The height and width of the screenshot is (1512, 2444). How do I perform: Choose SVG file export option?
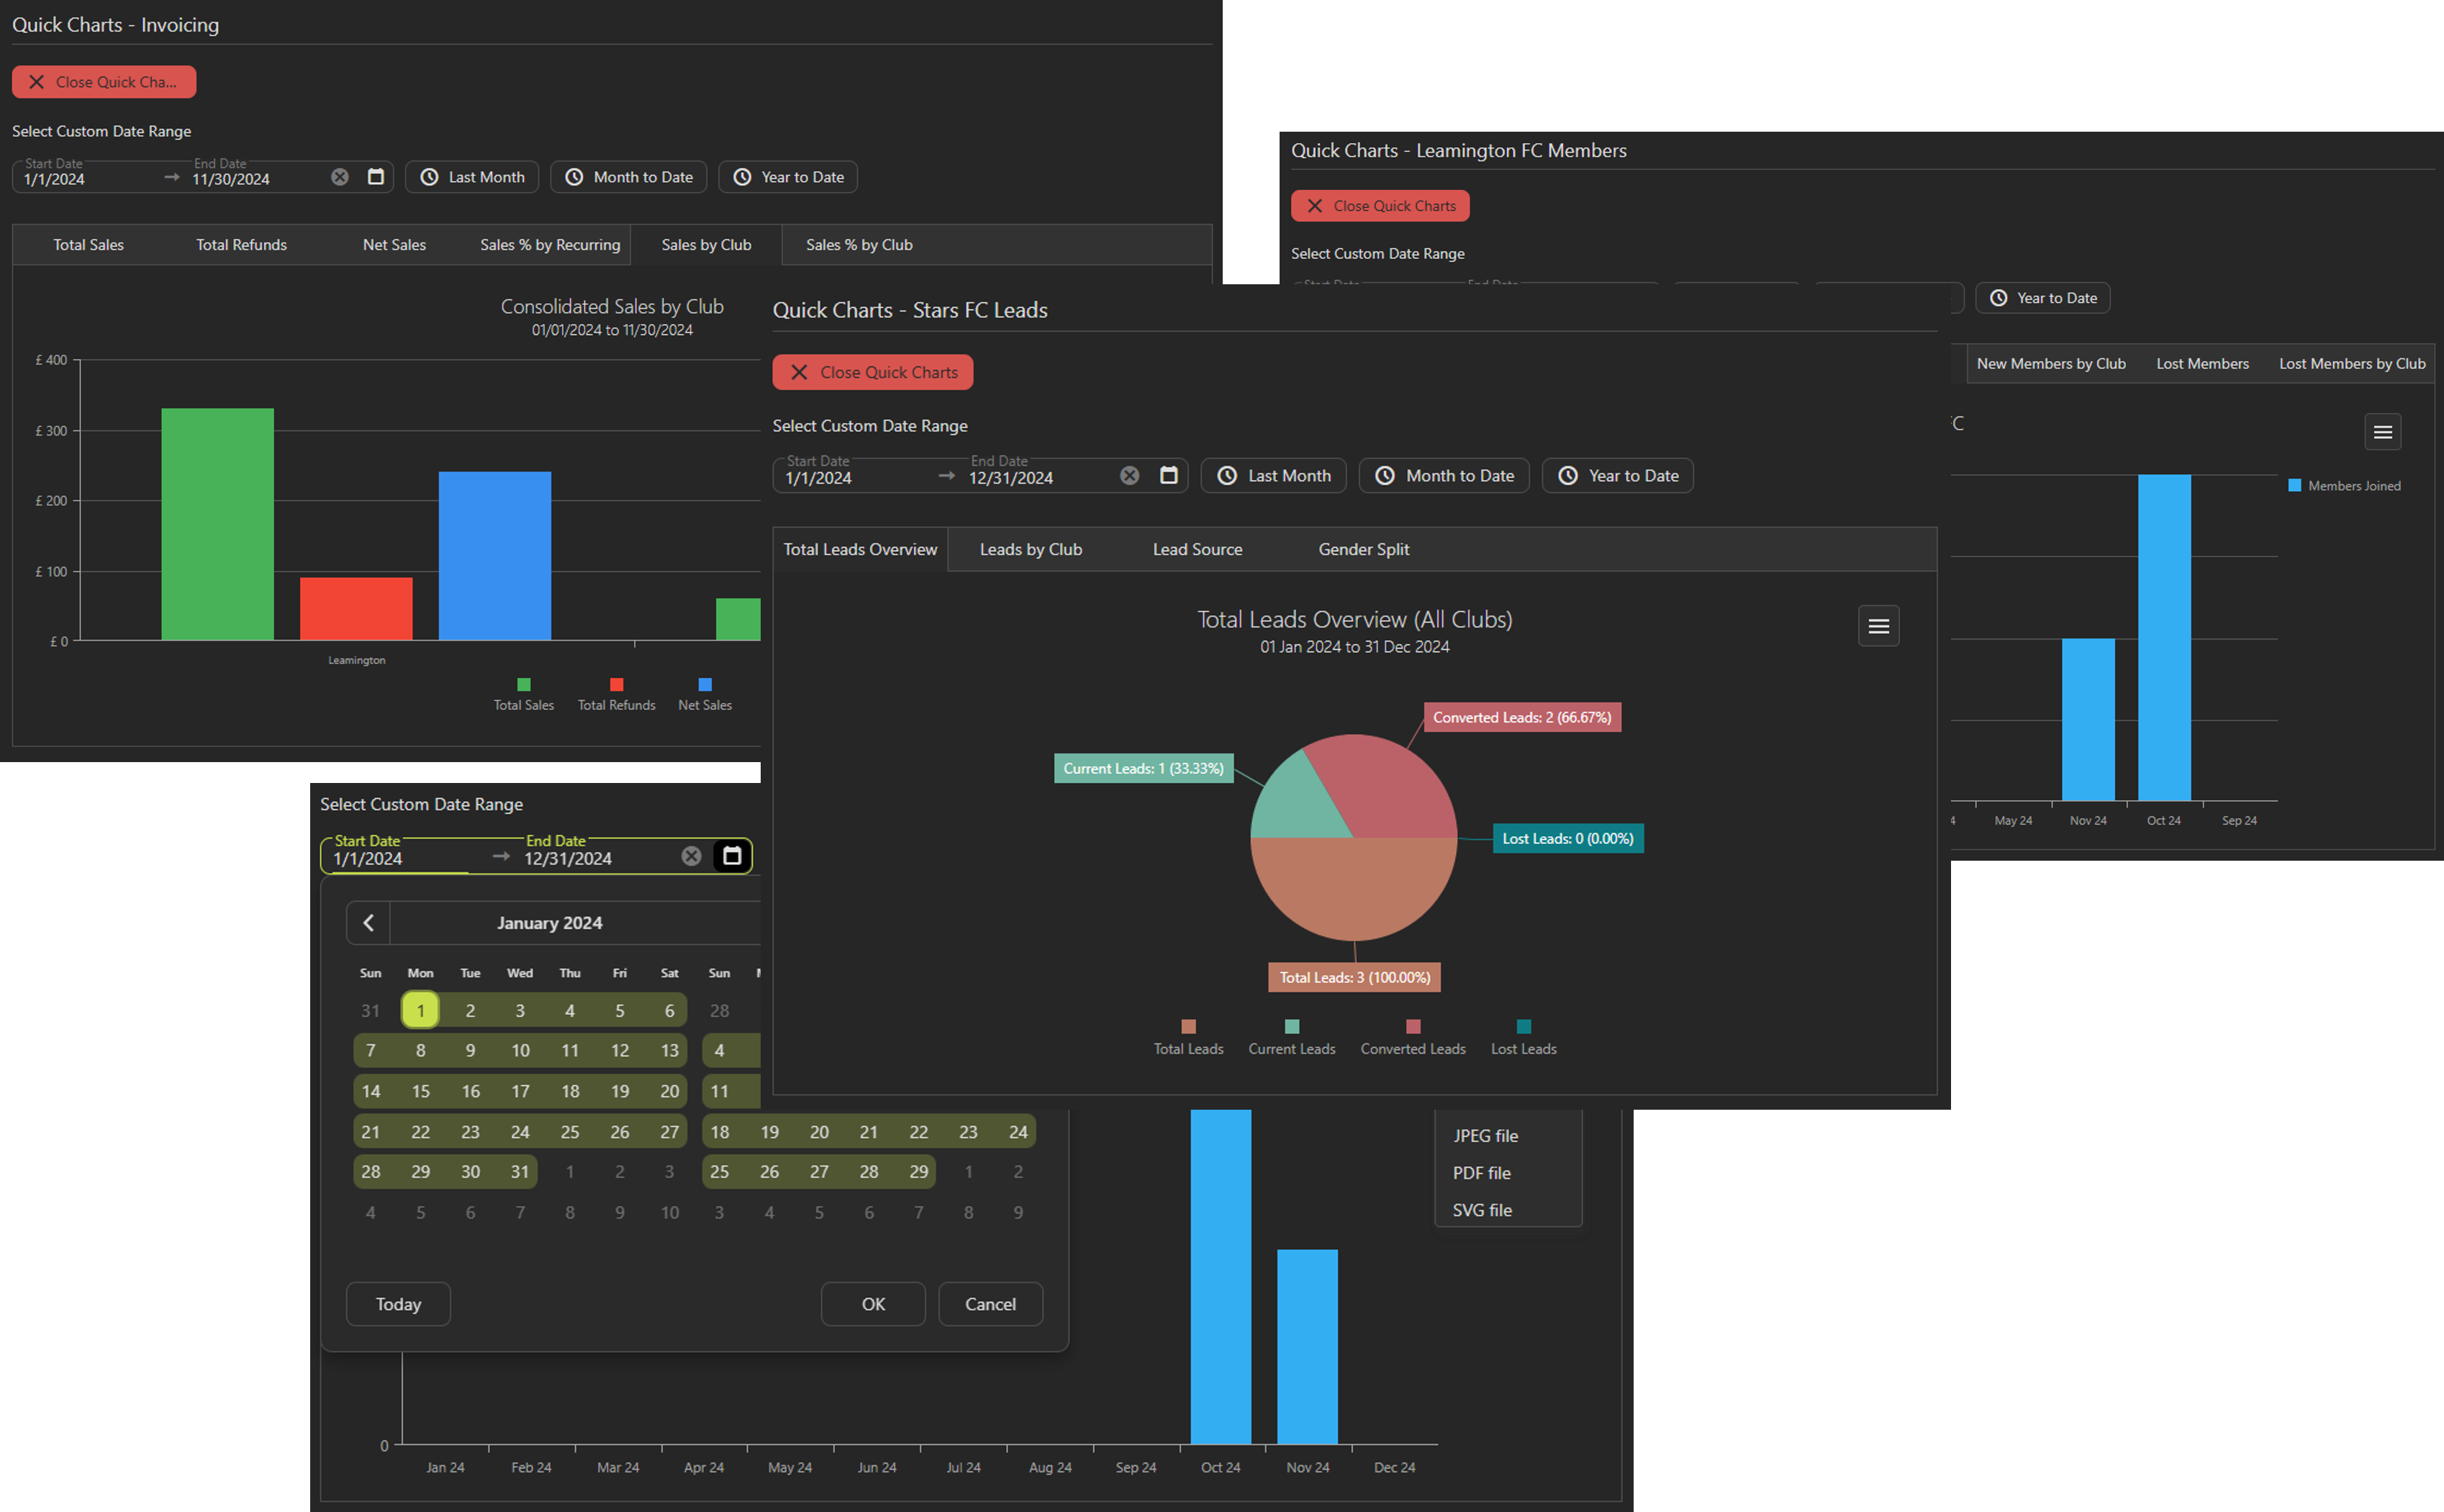tap(1481, 1210)
